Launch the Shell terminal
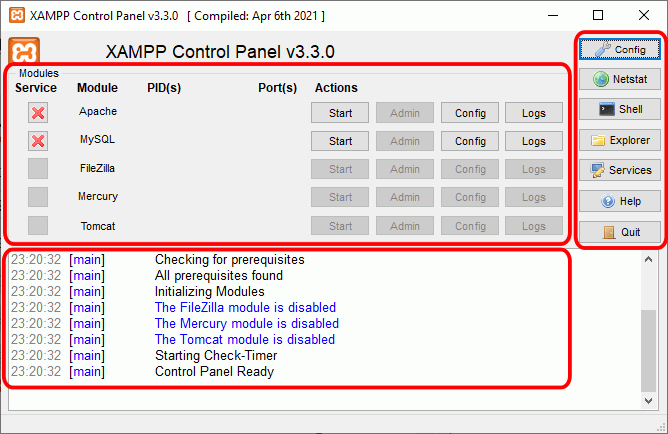 pos(620,109)
